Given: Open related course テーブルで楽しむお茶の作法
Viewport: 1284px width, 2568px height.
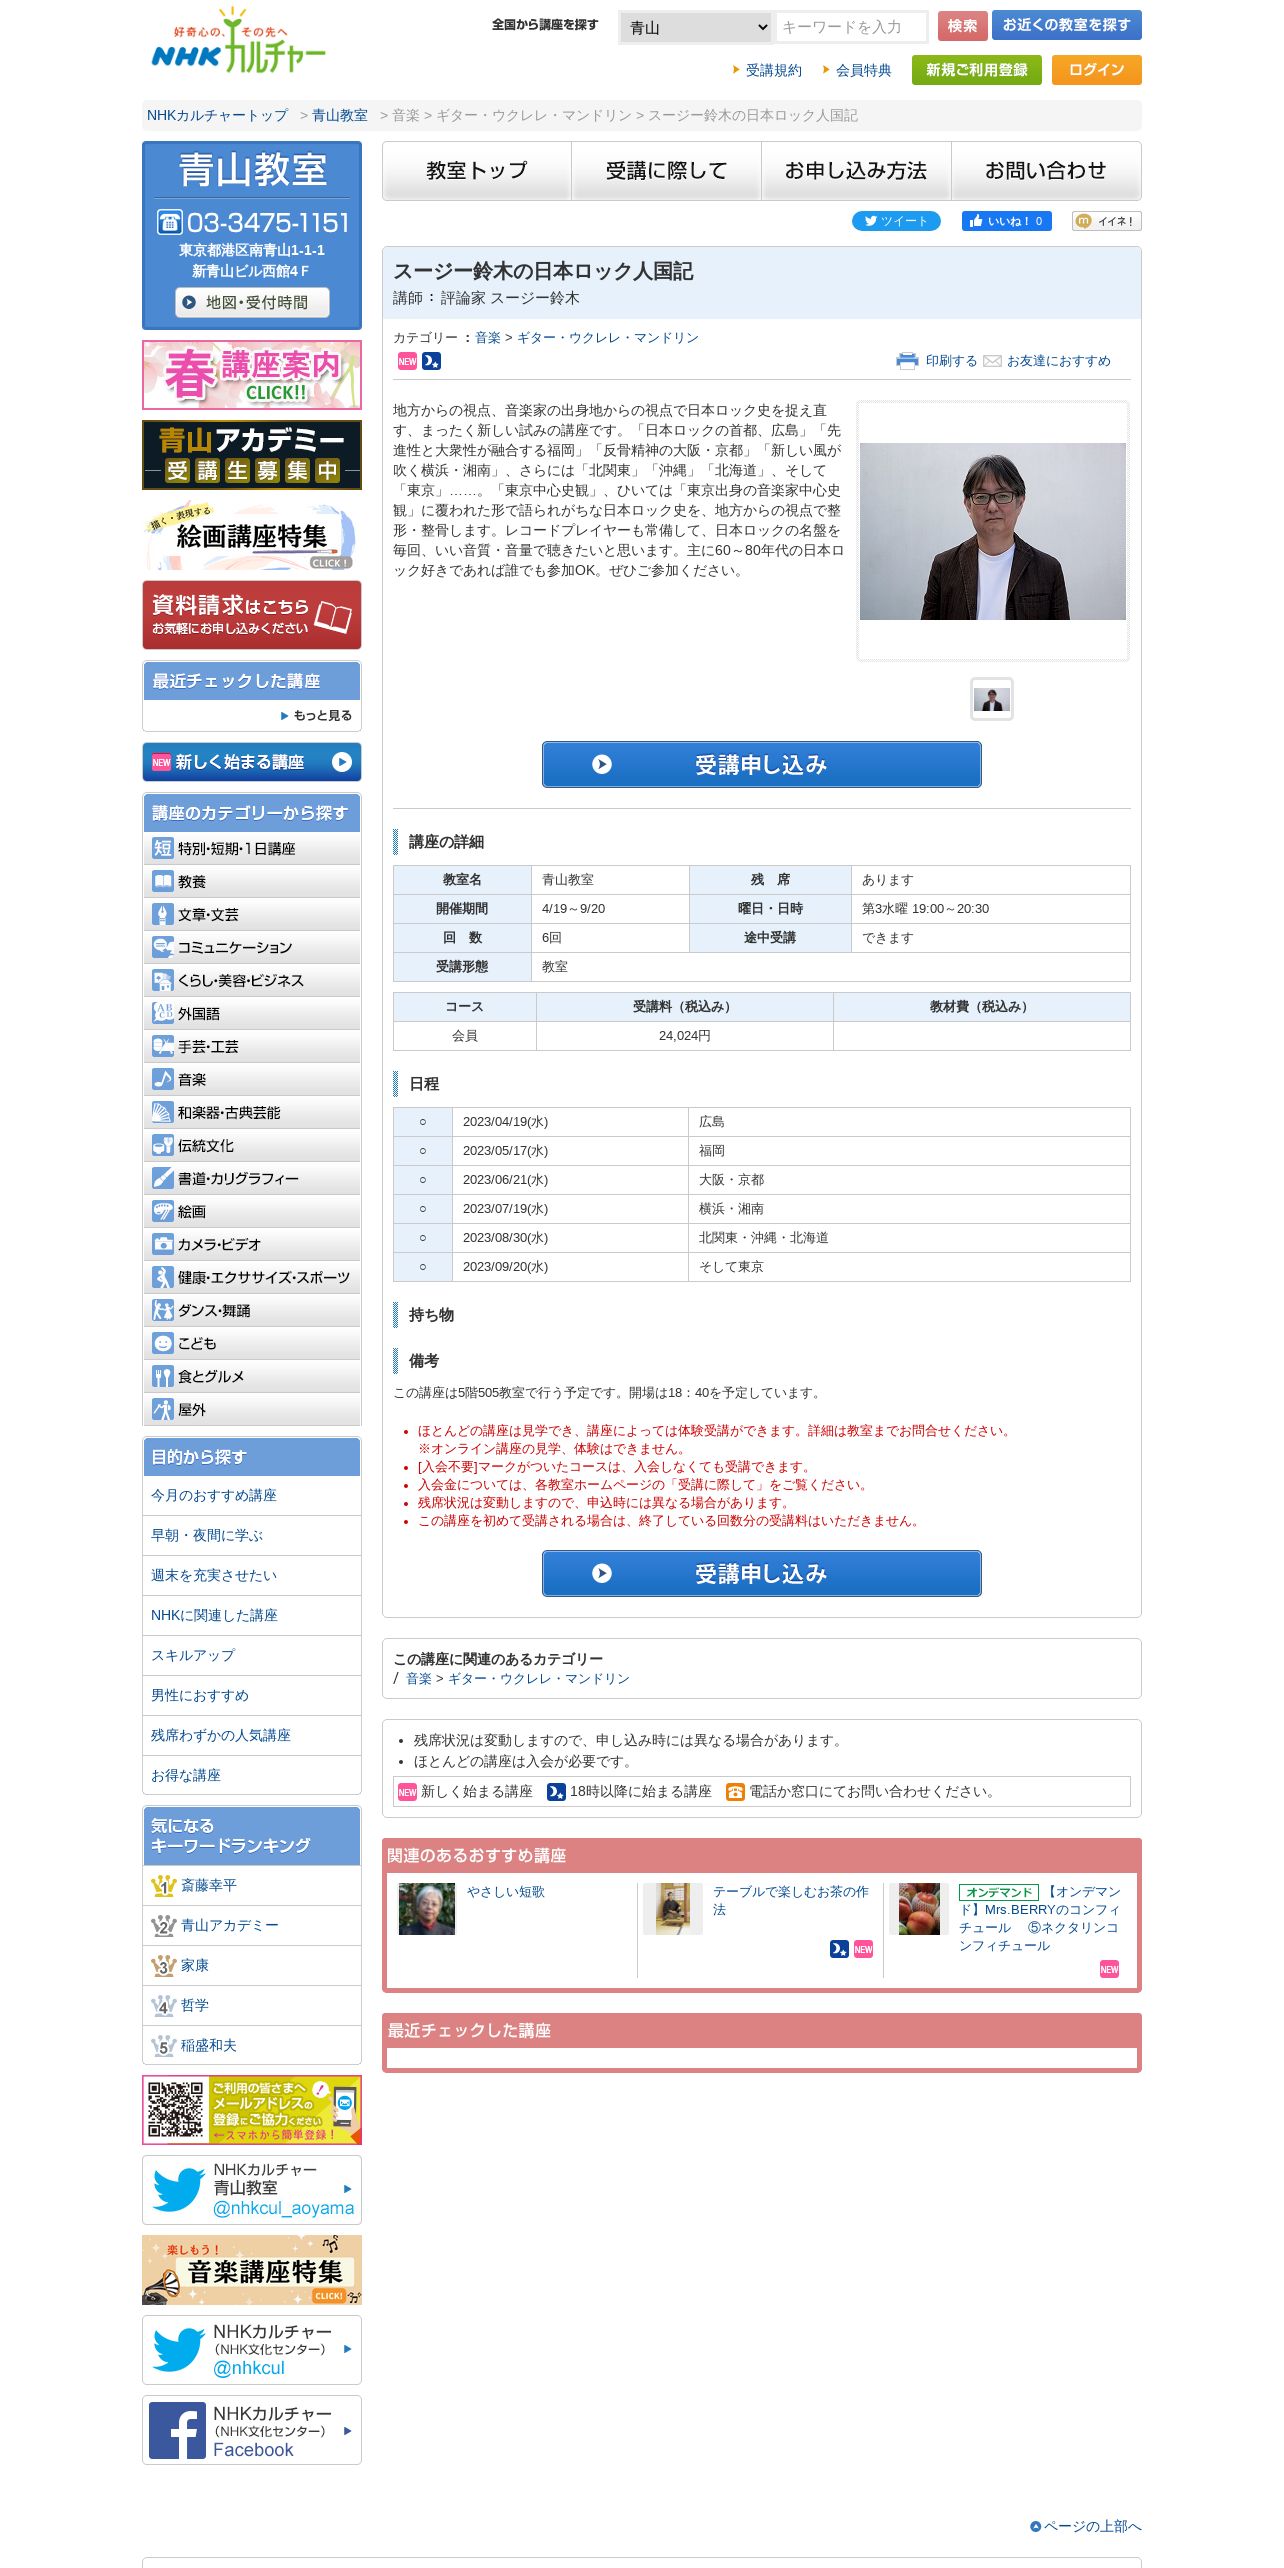Looking at the screenshot, I should (791, 1900).
